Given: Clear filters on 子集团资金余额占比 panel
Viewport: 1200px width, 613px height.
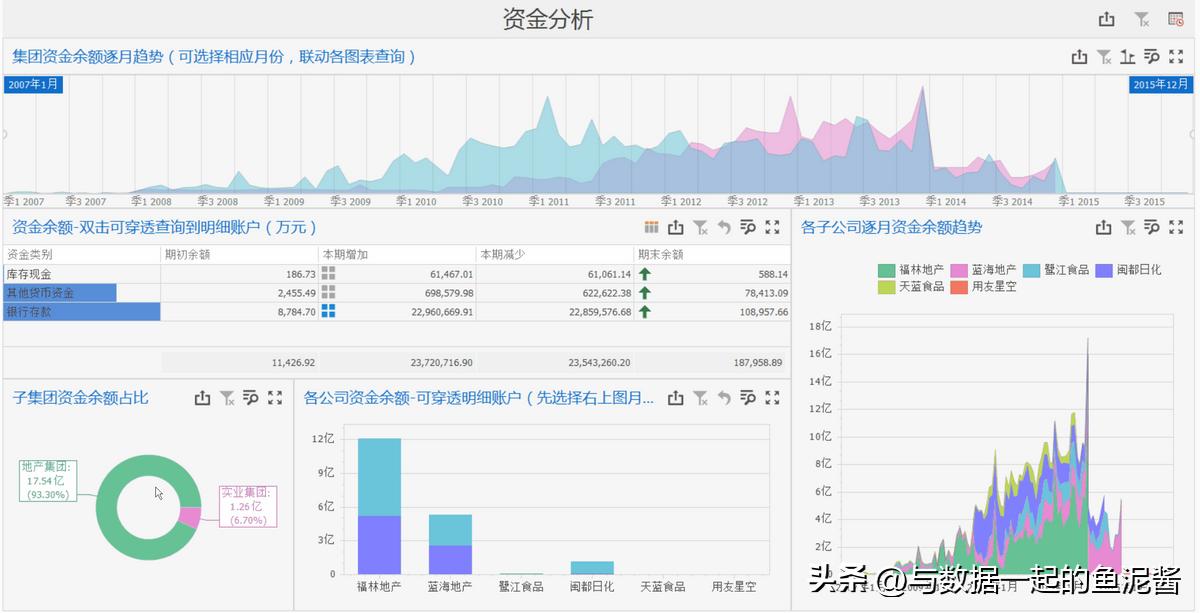Looking at the screenshot, I should [226, 397].
